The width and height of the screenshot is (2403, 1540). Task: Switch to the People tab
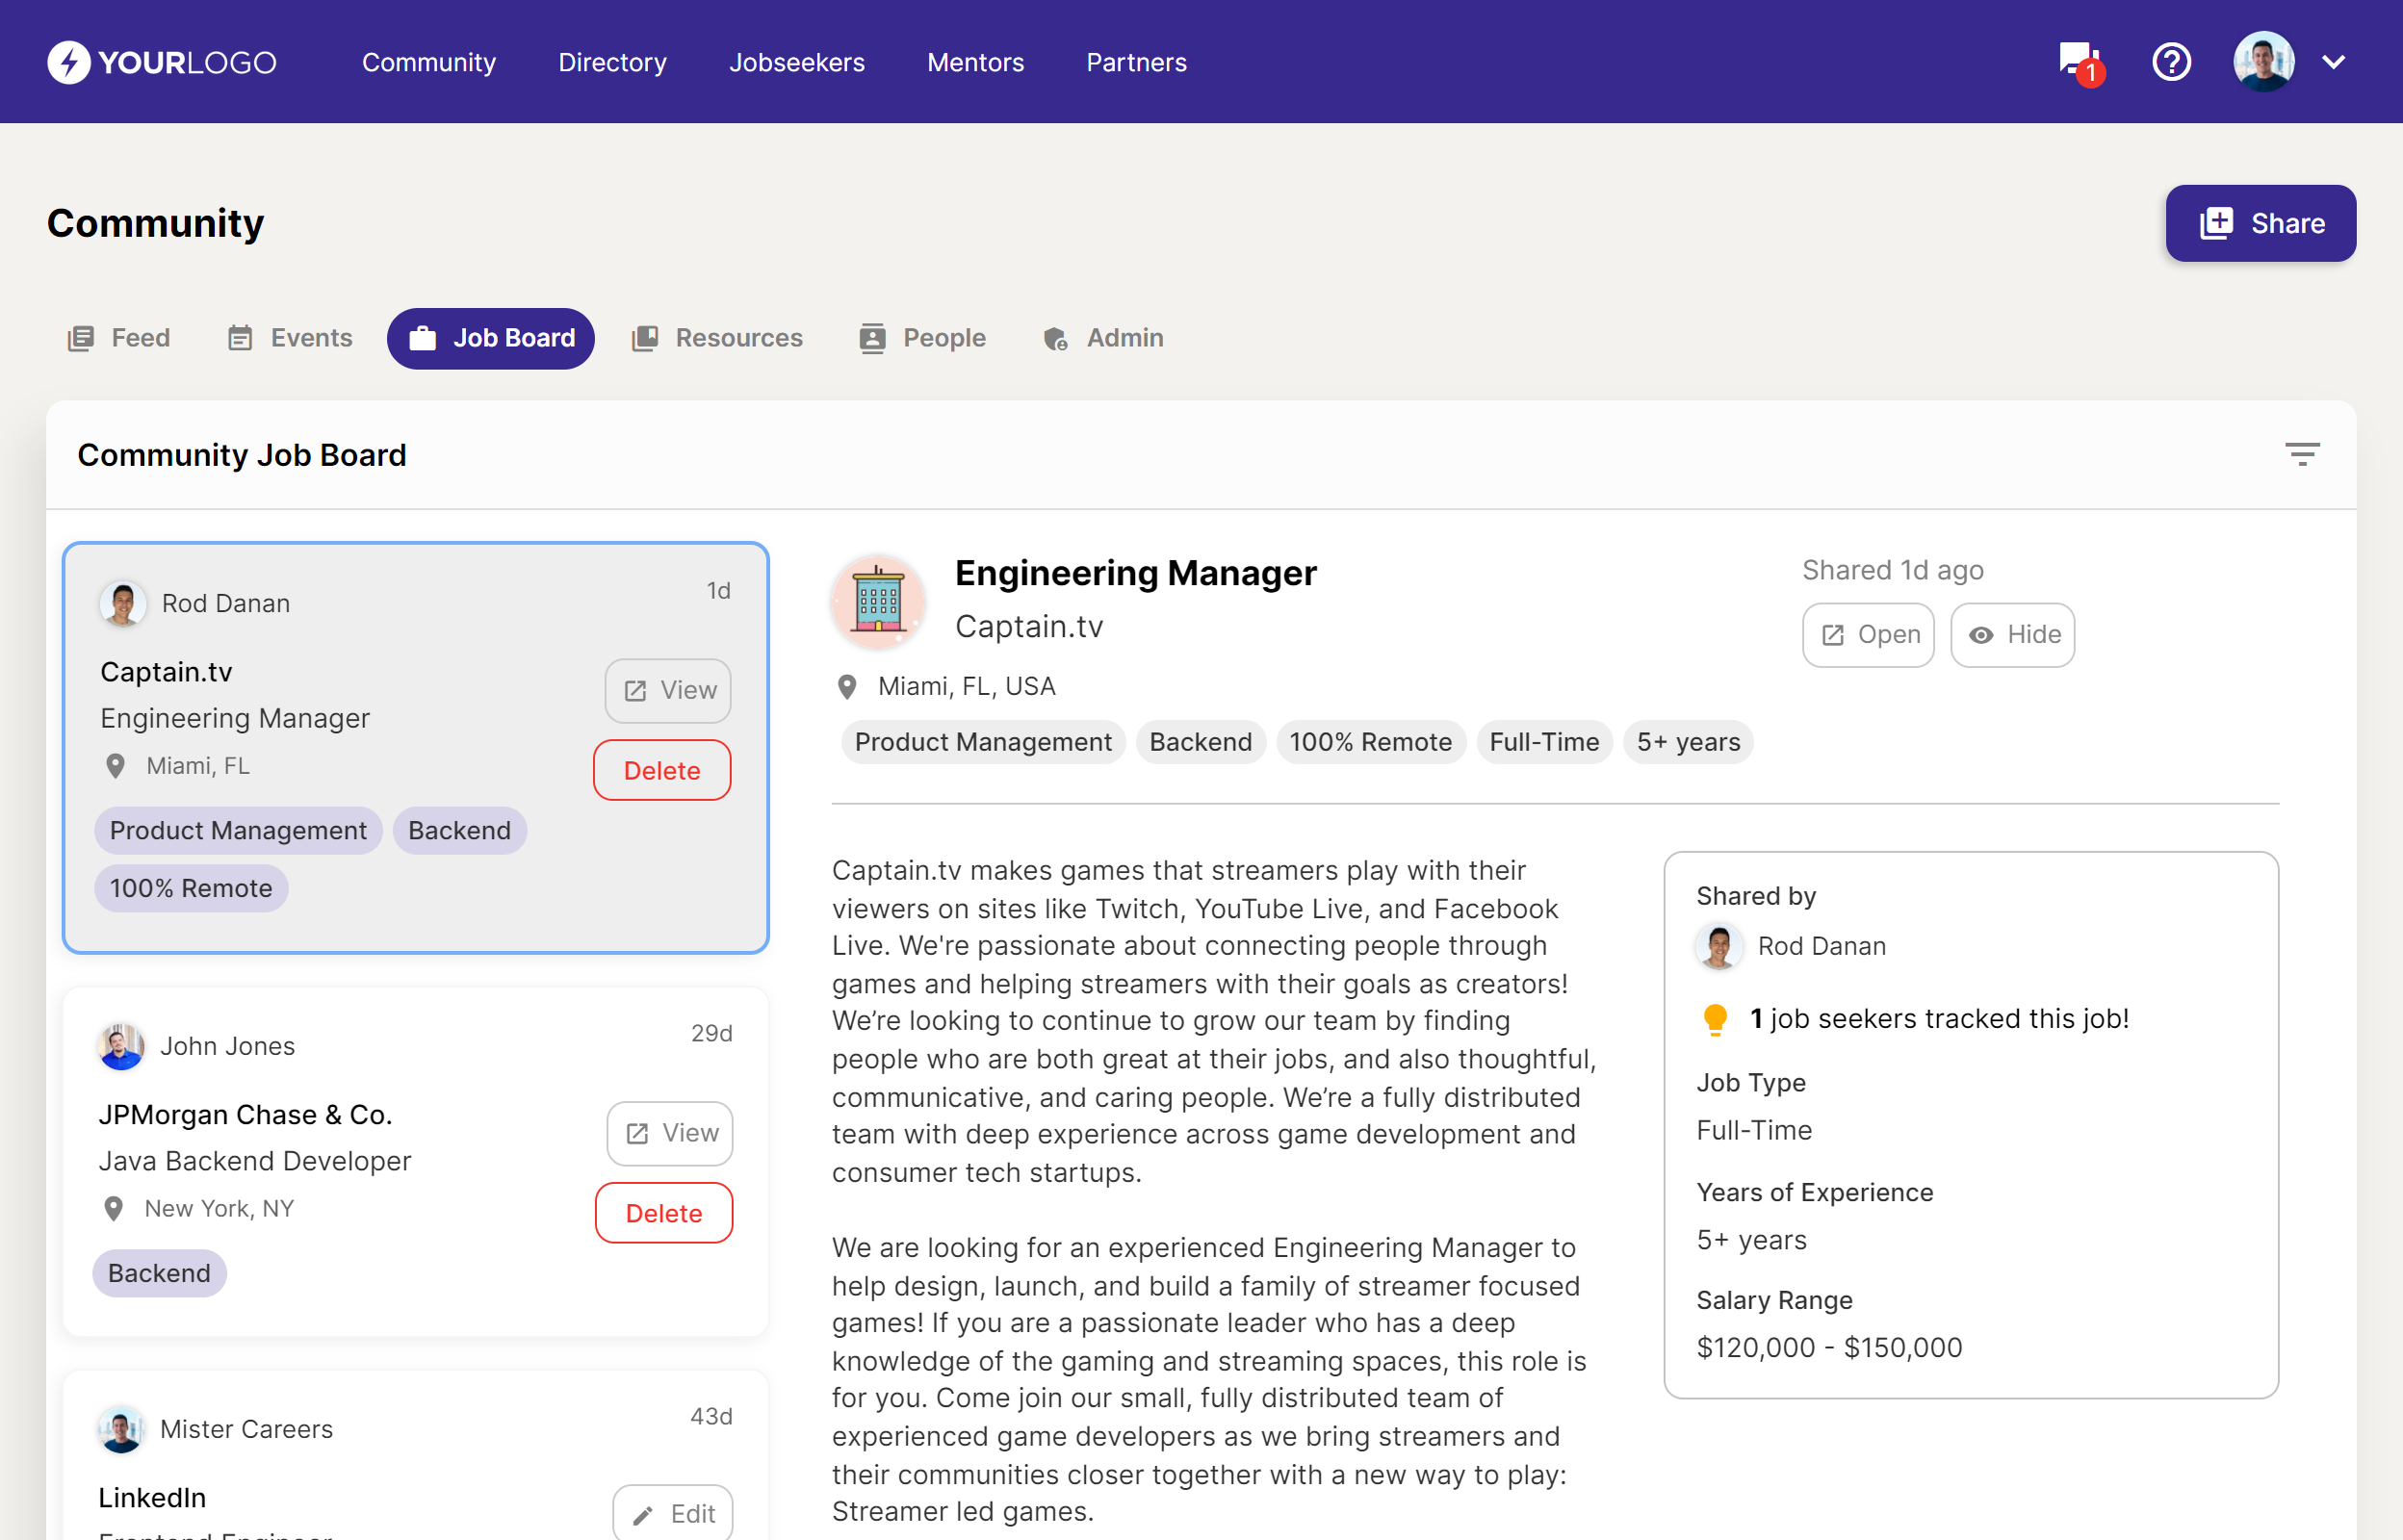tap(923, 338)
